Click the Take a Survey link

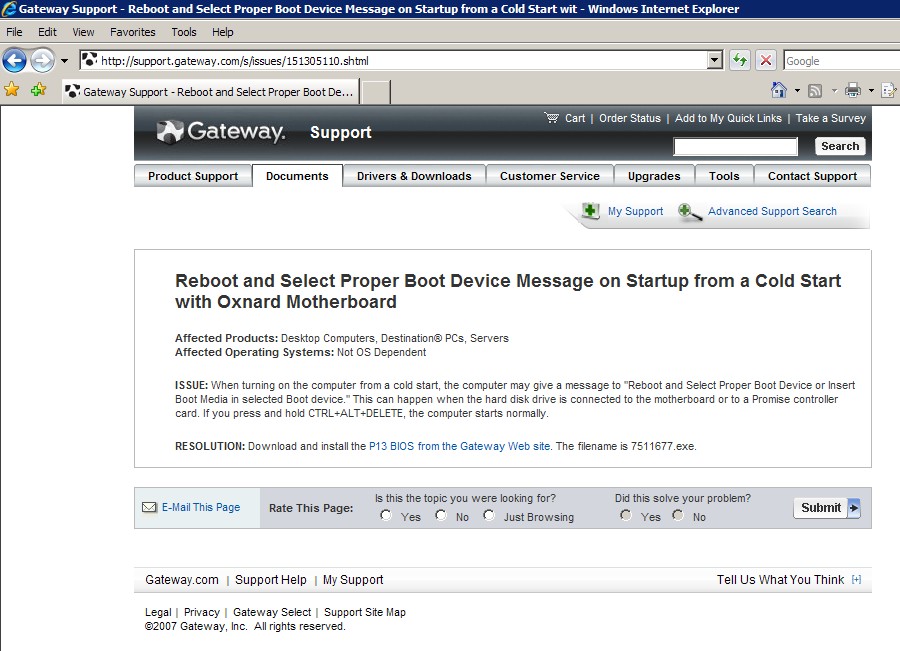830,118
